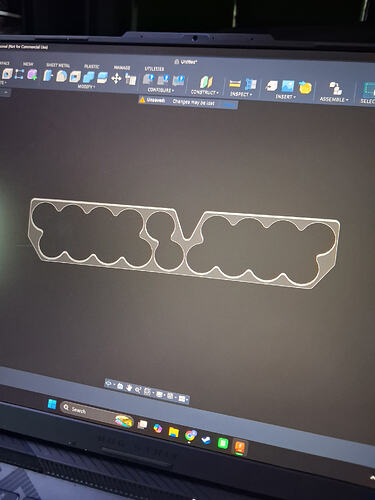The height and width of the screenshot is (500, 375).
Task: Click the beige dome-shaped tool icon
Action: (61, 76)
